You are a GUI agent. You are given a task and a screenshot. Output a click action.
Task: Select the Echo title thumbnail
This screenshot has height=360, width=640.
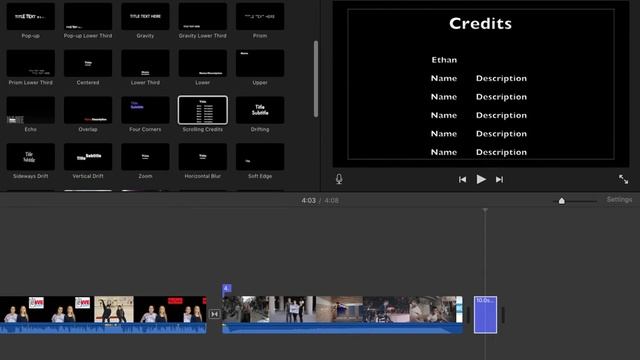[x=31, y=110]
